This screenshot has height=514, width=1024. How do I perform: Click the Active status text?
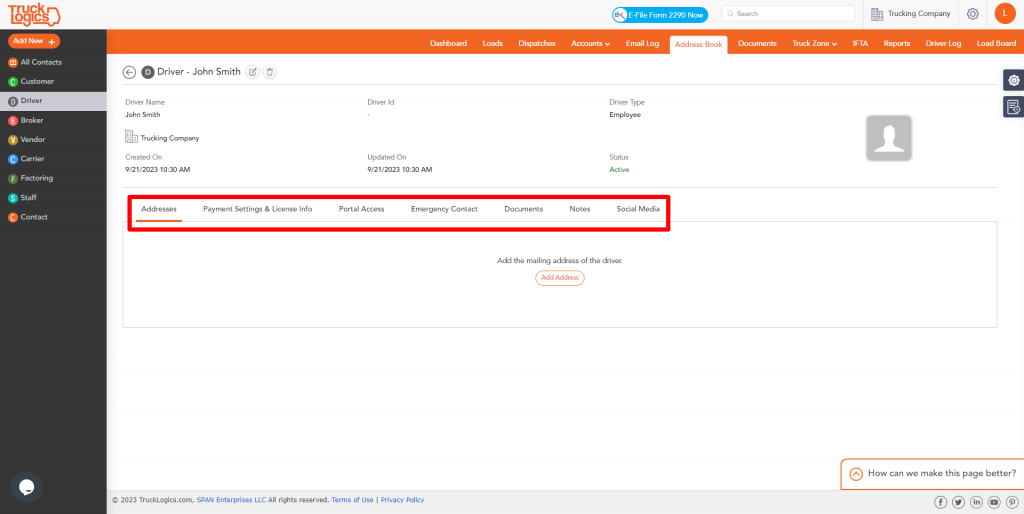point(619,170)
